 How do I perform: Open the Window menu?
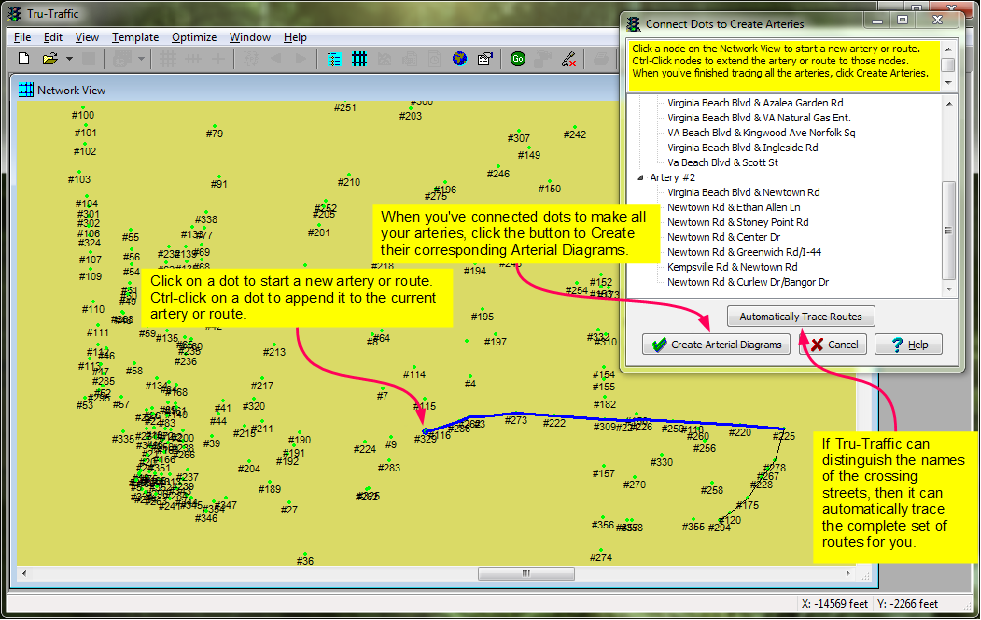tap(250, 37)
